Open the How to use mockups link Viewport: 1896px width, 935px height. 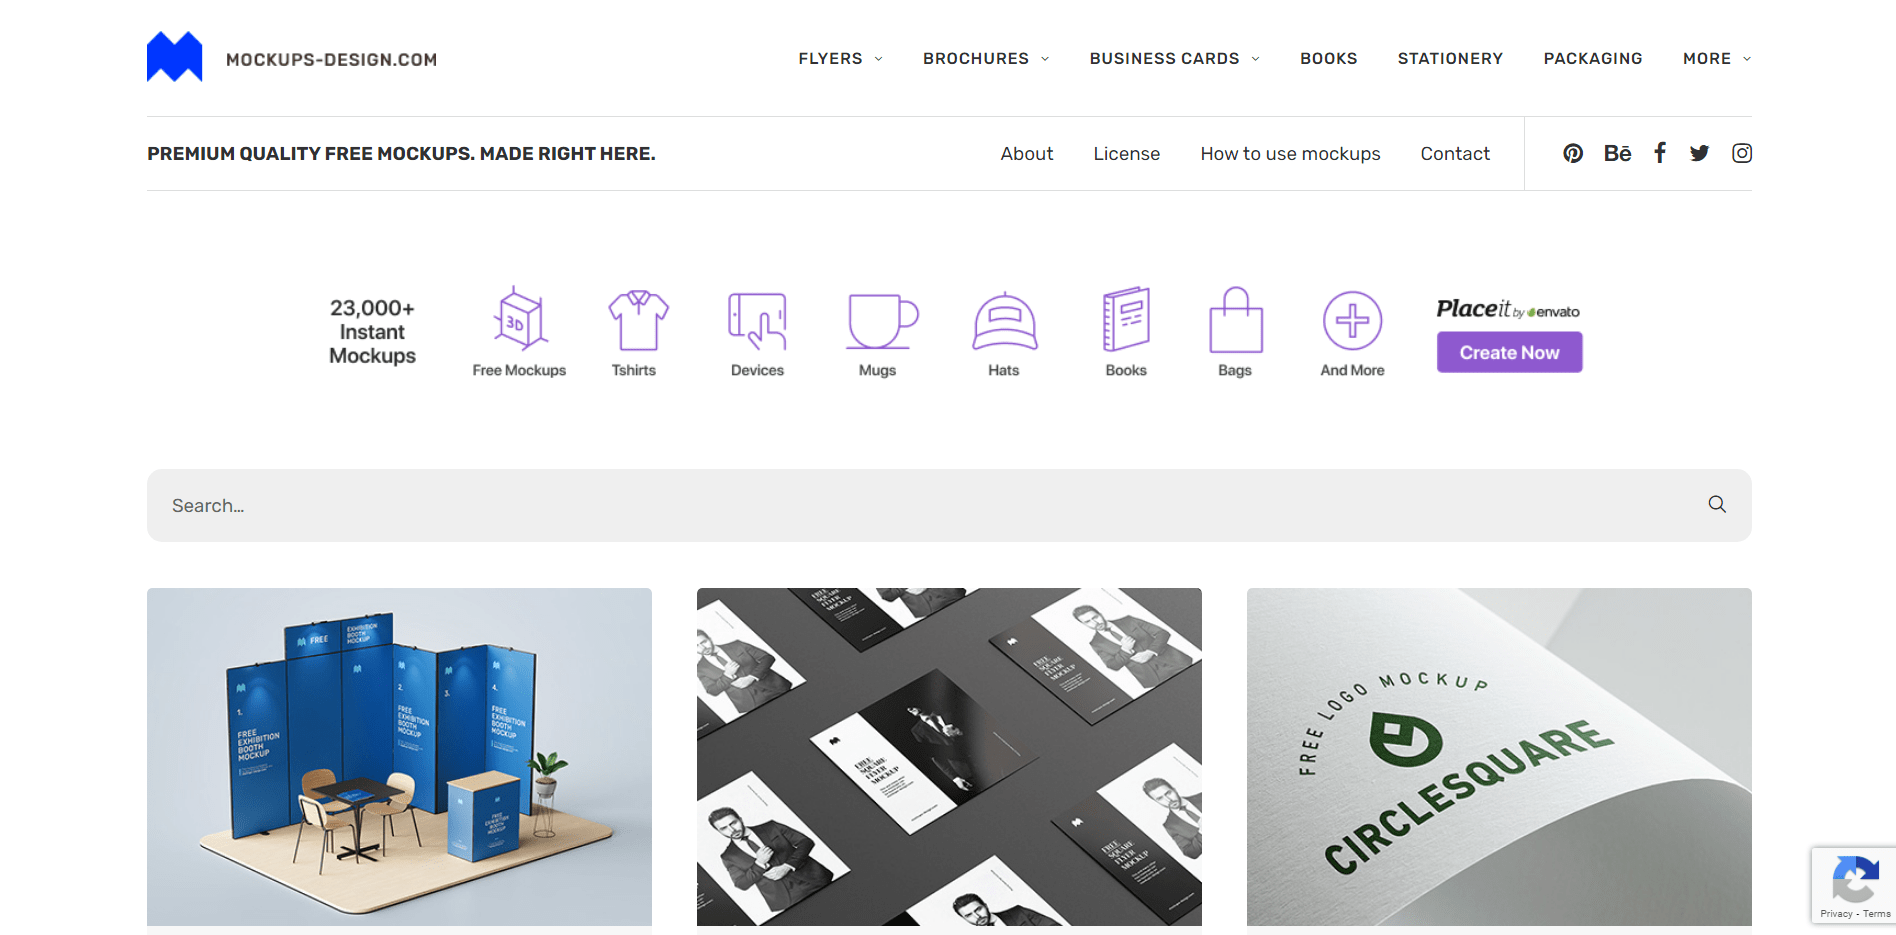click(1289, 153)
